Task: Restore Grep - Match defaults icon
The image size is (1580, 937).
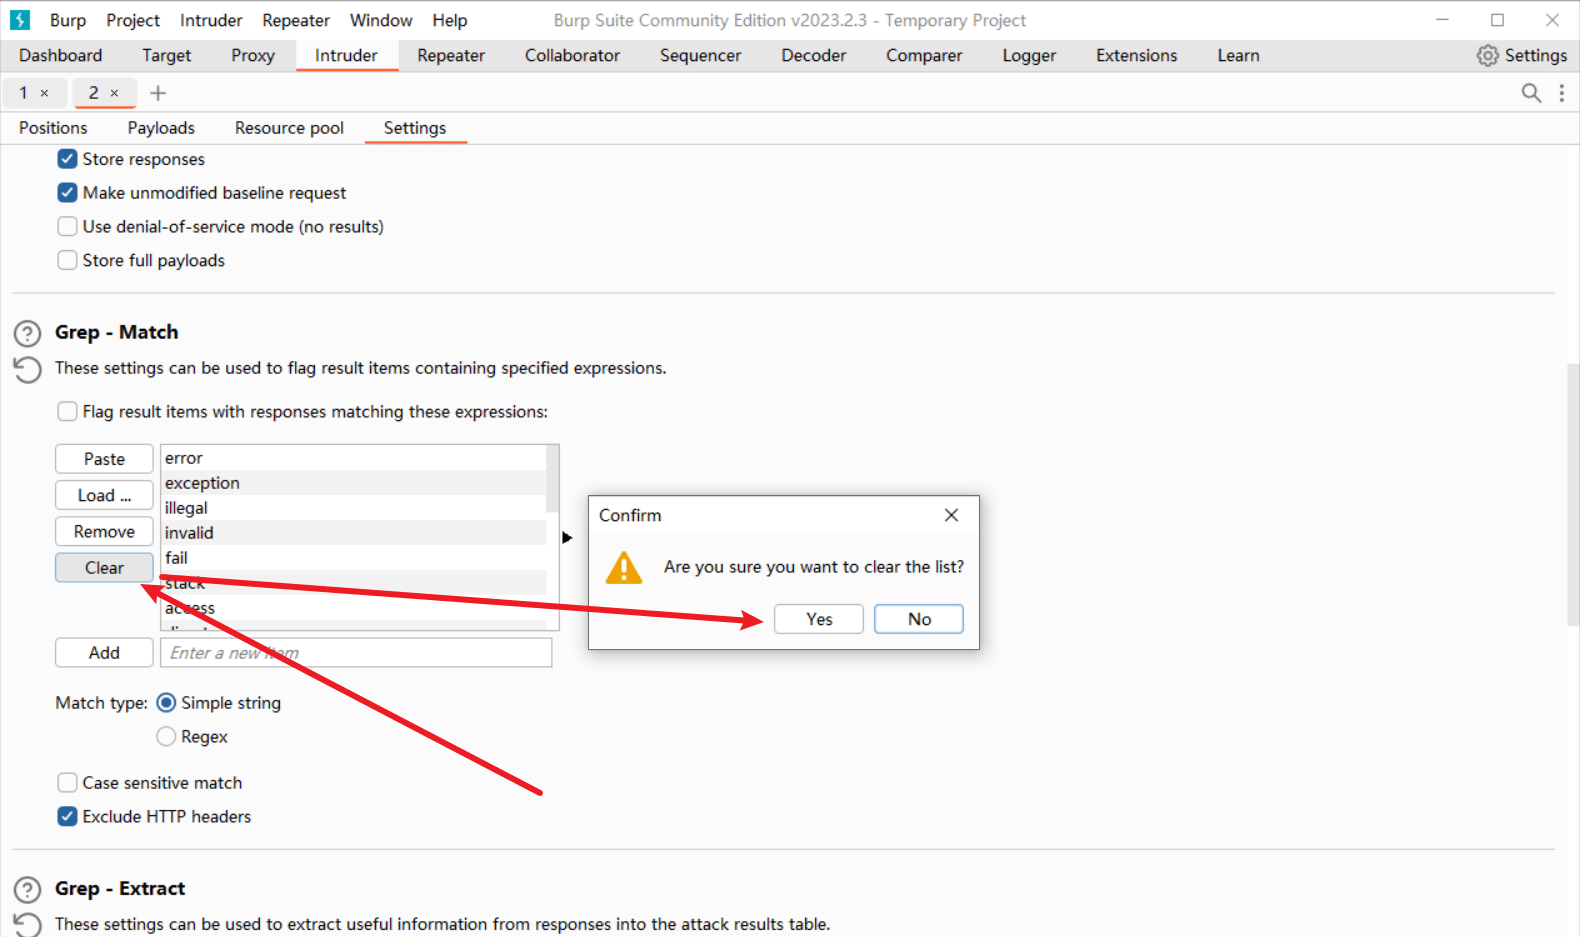Action: [x=28, y=370]
